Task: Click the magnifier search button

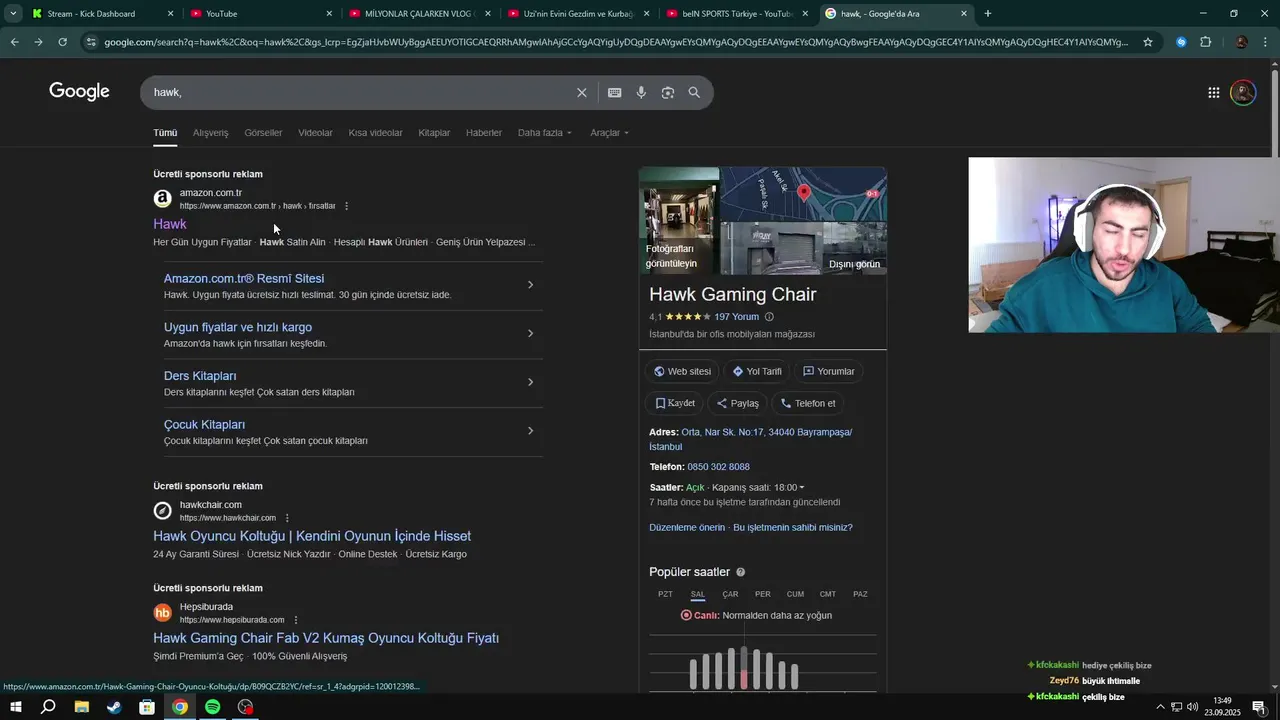Action: (x=694, y=92)
